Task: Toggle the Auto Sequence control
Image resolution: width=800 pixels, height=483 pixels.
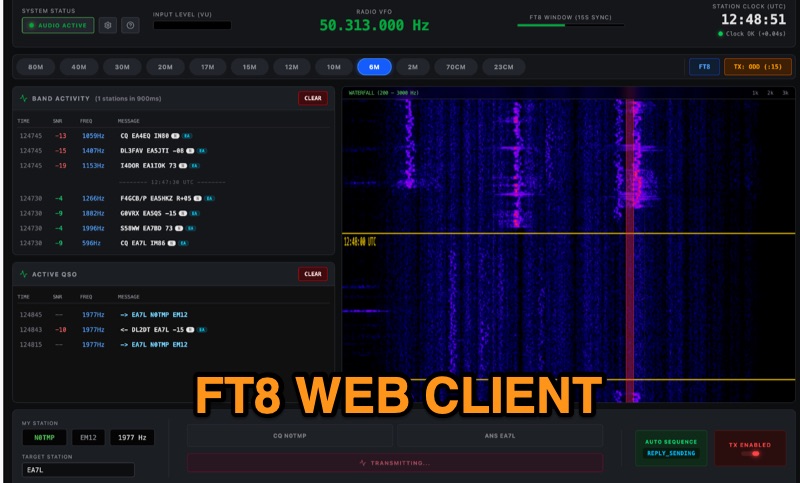Action: [671, 447]
